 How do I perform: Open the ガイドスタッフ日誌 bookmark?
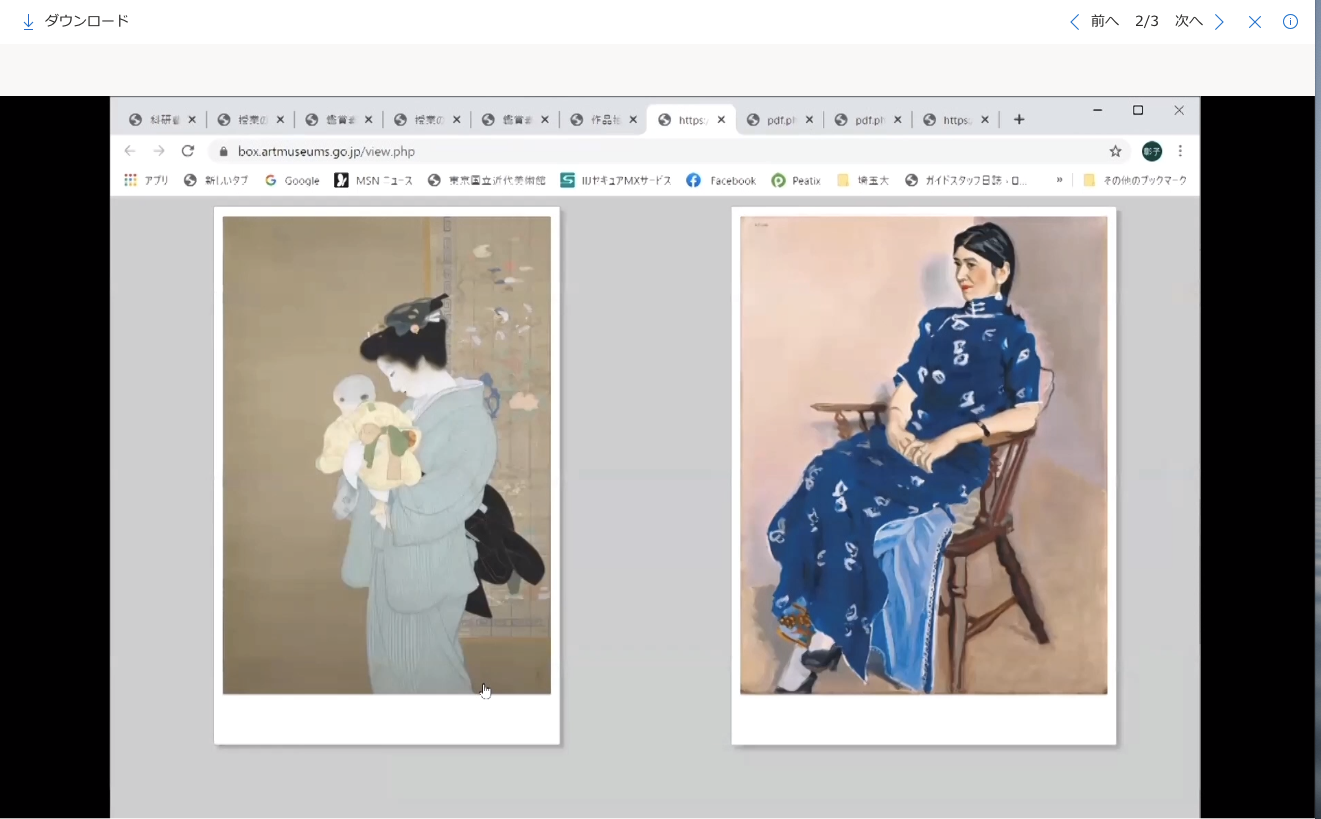966,181
